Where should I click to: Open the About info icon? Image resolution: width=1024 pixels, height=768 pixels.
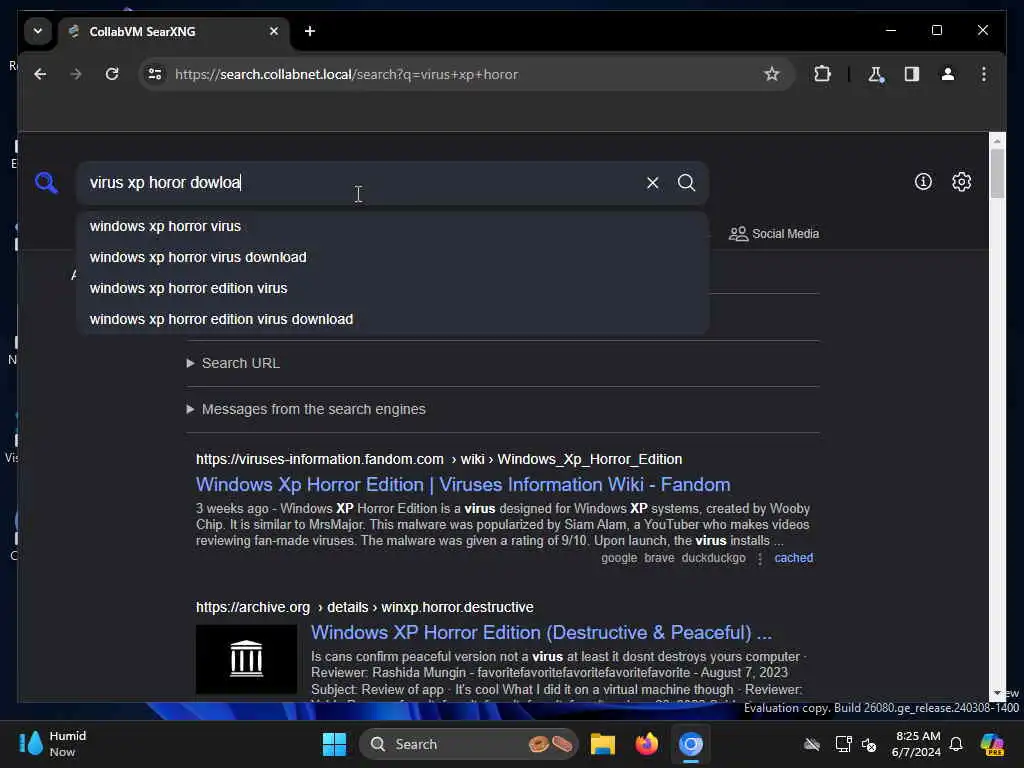(x=923, y=182)
